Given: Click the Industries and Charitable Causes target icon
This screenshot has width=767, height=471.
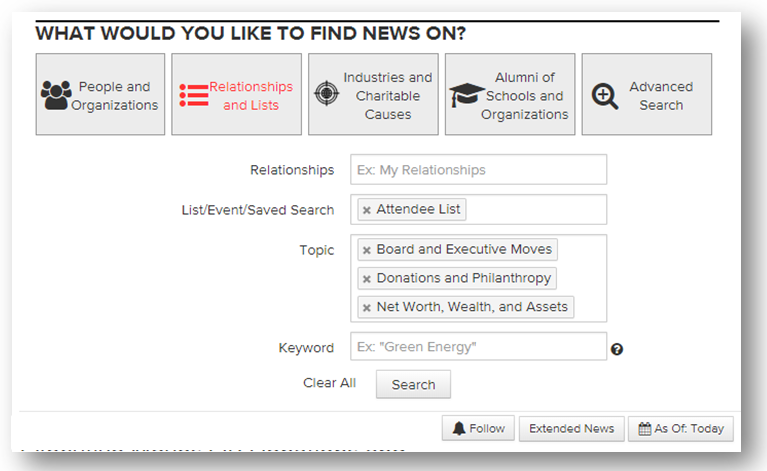Looking at the screenshot, I should (326, 94).
